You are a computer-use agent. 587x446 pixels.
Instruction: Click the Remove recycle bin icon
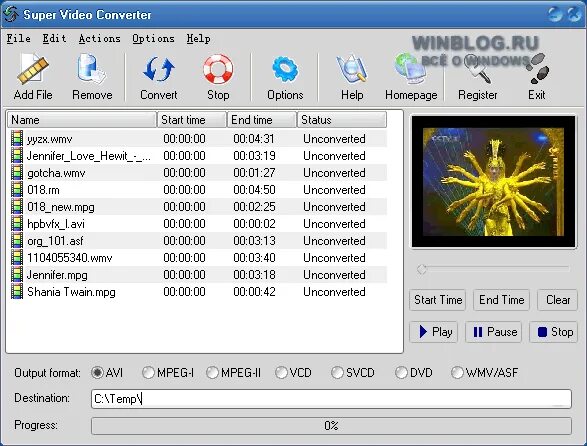(x=92, y=69)
